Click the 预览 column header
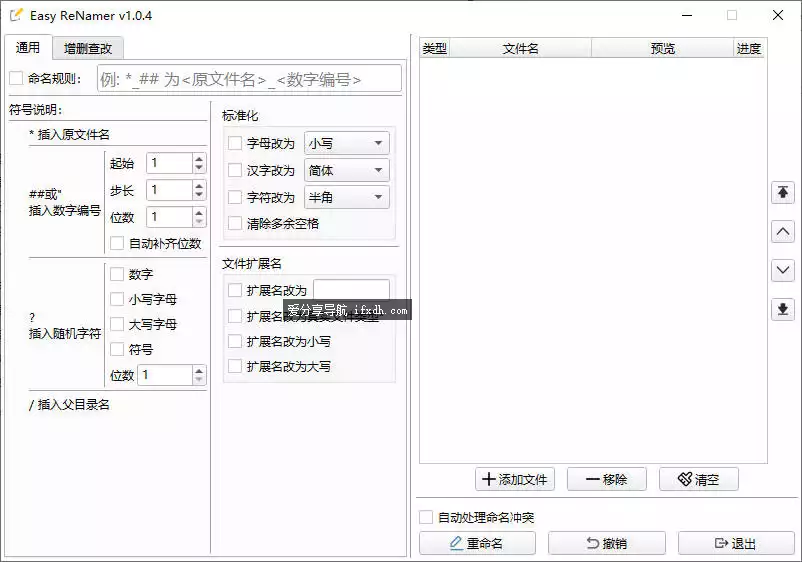Viewport: 802px width, 562px height. tap(662, 49)
